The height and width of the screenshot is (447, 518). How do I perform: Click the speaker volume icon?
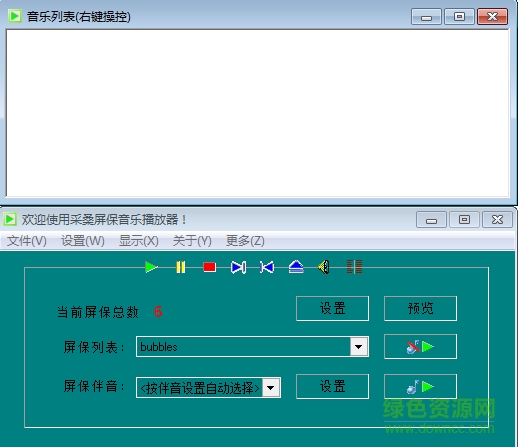pyautogui.click(x=324, y=267)
